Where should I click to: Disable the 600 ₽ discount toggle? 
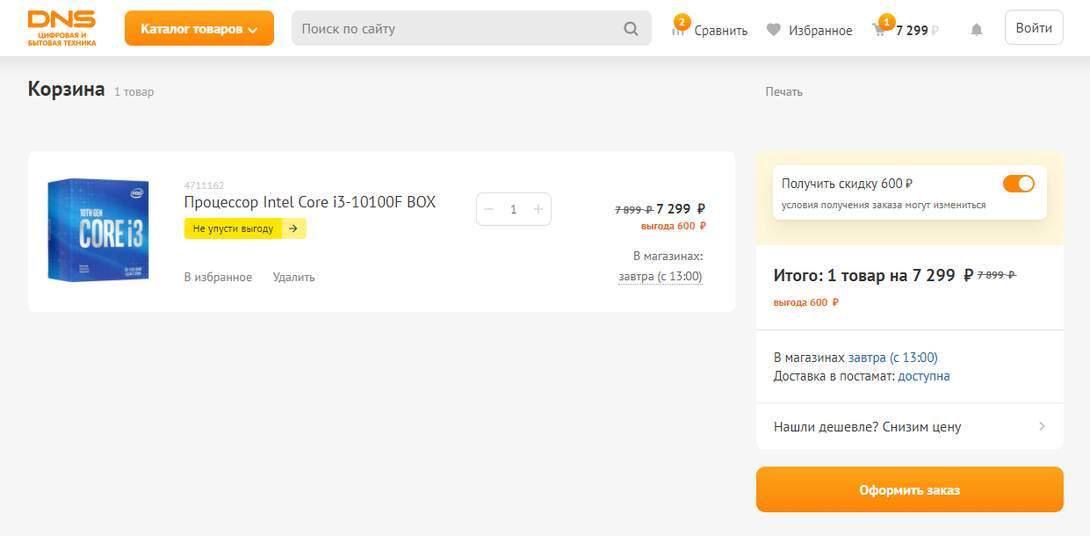[1018, 183]
